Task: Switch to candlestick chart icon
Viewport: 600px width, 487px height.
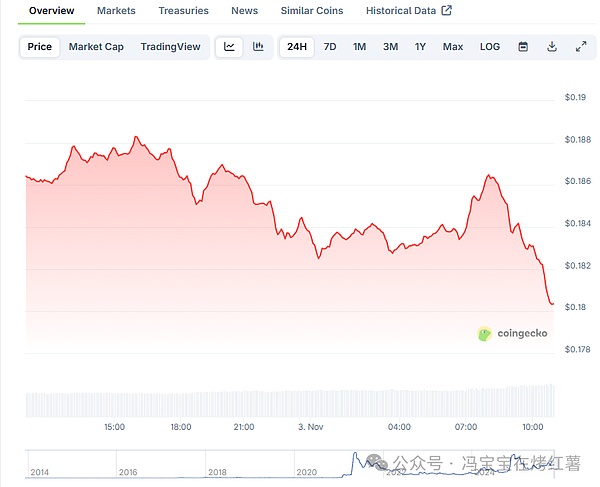Action: (258, 47)
